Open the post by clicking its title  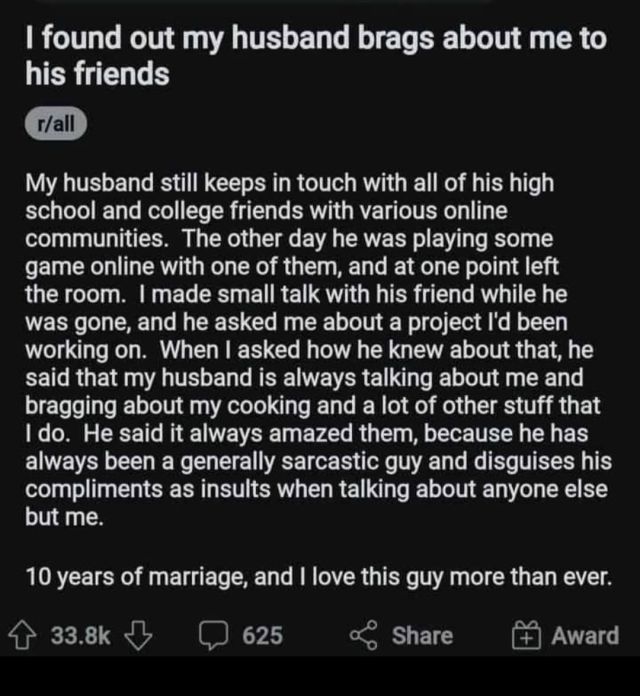tap(316, 55)
